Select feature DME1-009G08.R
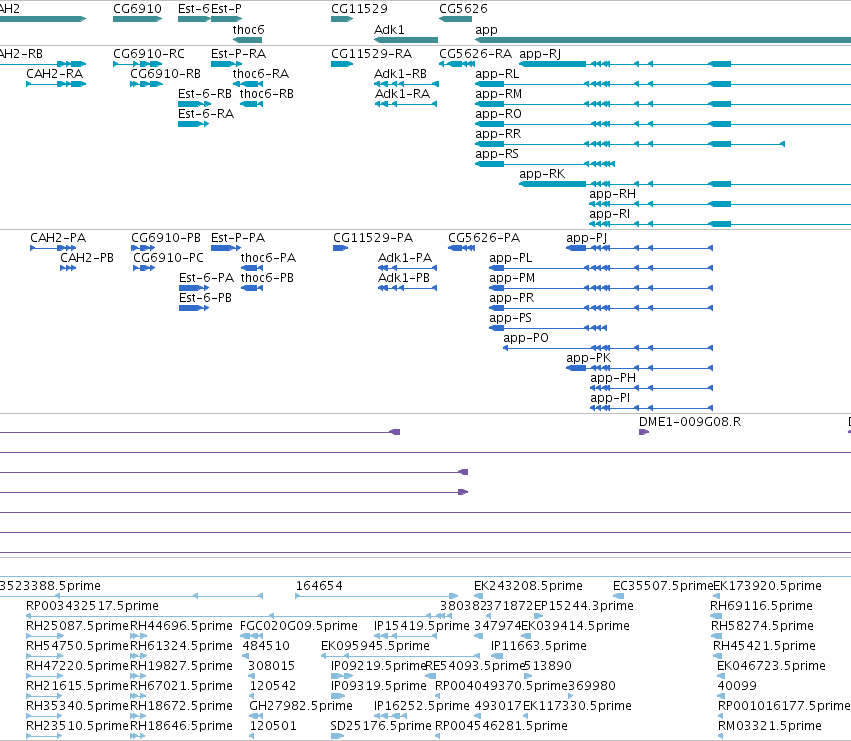This screenshot has width=851, height=741. 689,422
